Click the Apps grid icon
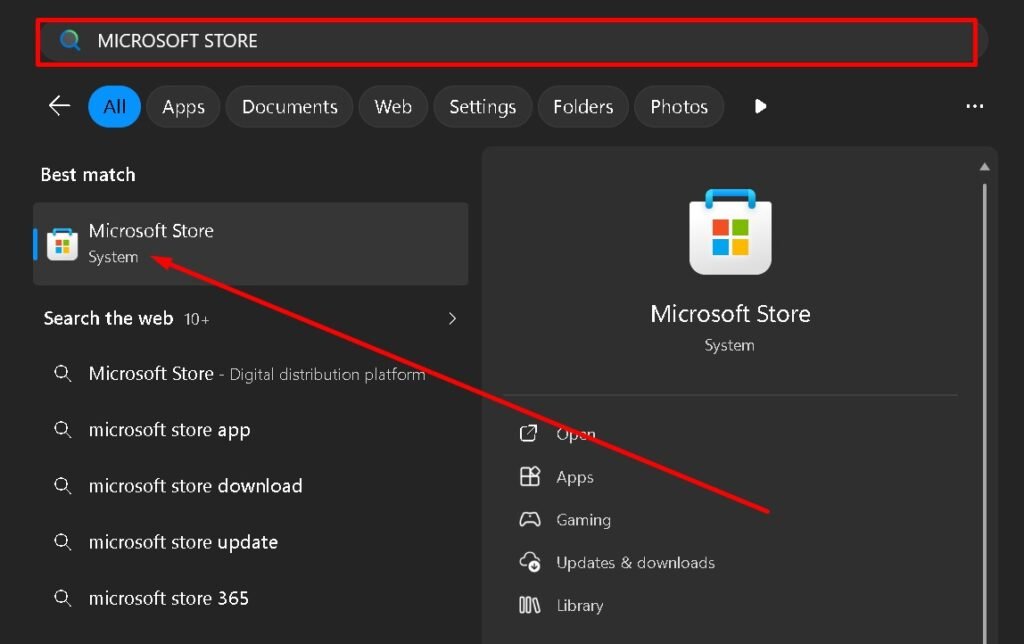The height and width of the screenshot is (644, 1024). pos(530,476)
